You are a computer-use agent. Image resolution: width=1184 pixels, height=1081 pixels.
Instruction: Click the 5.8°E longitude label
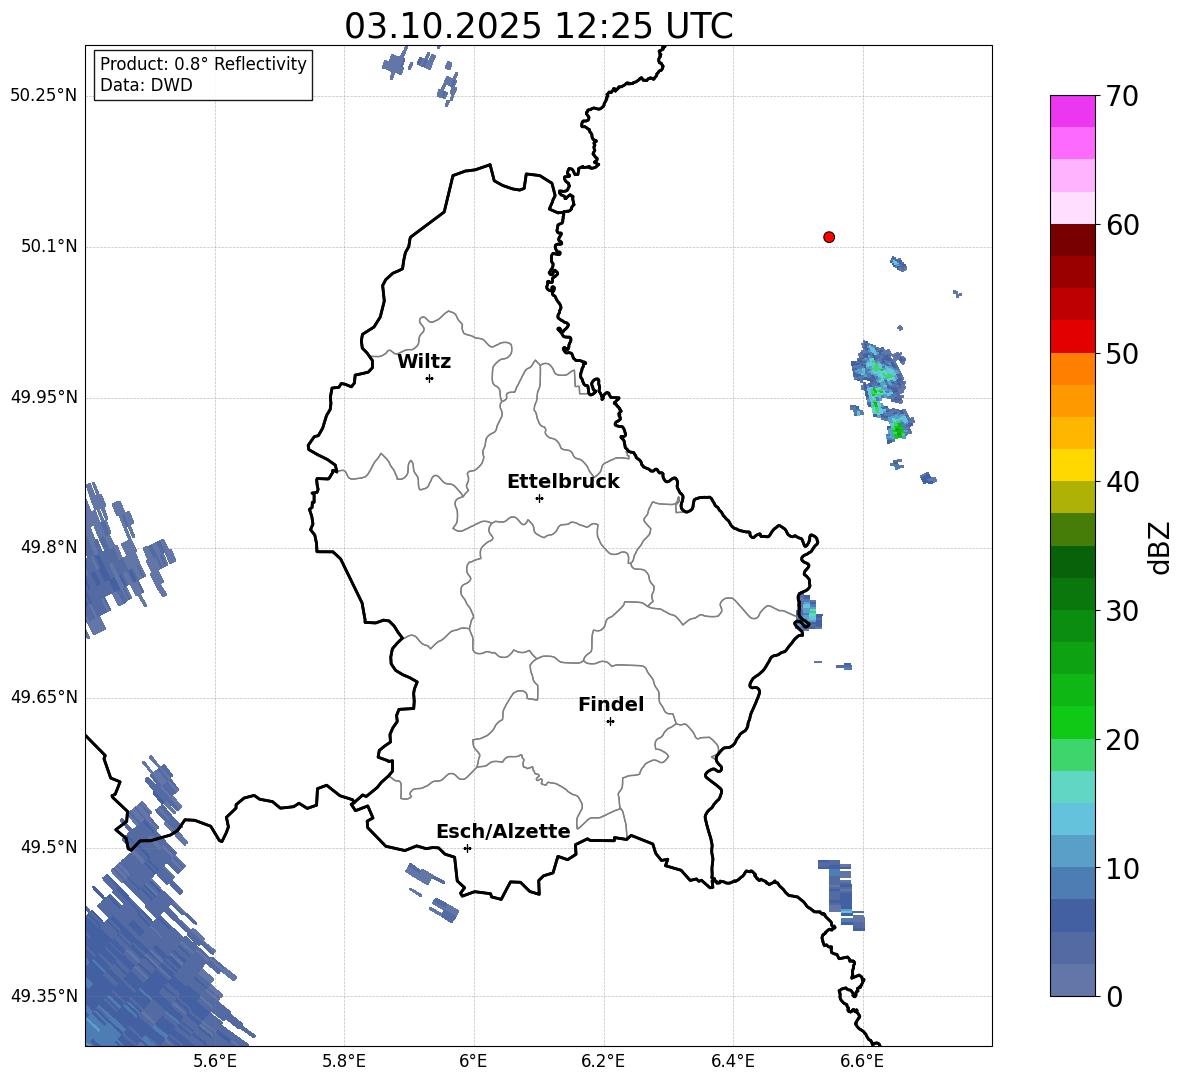coord(344,1061)
